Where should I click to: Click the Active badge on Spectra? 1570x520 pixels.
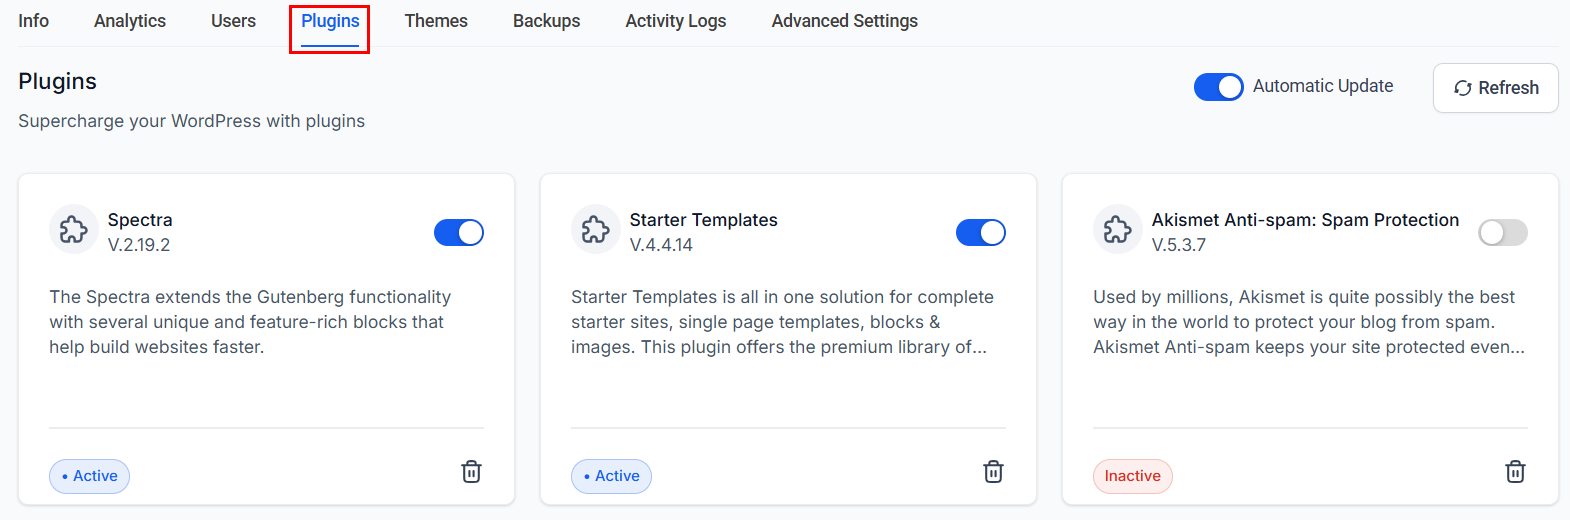tap(89, 476)
